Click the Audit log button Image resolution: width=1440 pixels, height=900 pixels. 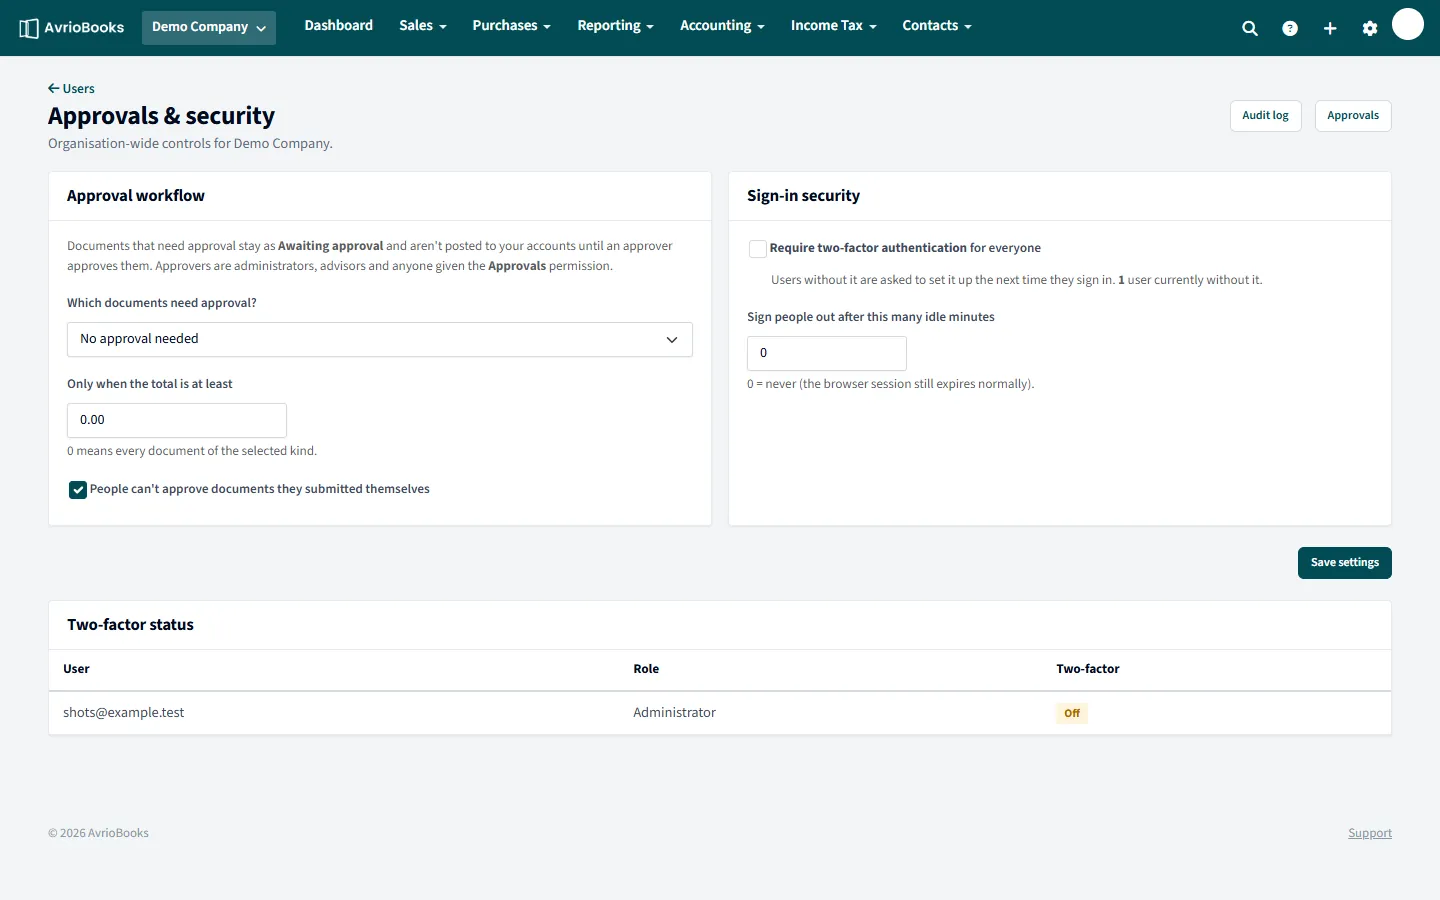[x=1265, y=116]
